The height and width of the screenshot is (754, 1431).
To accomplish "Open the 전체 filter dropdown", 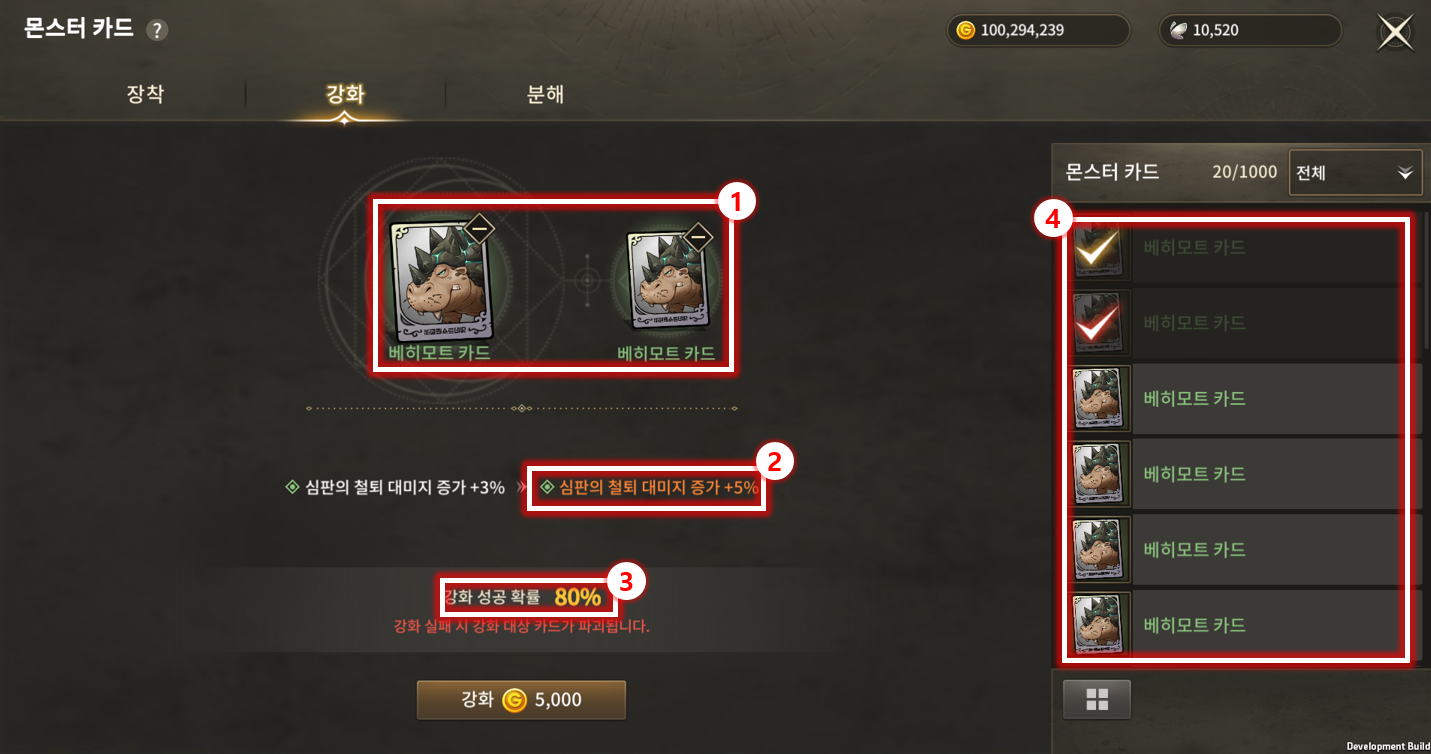I will pyautogui.click(x=1356, y=172).
